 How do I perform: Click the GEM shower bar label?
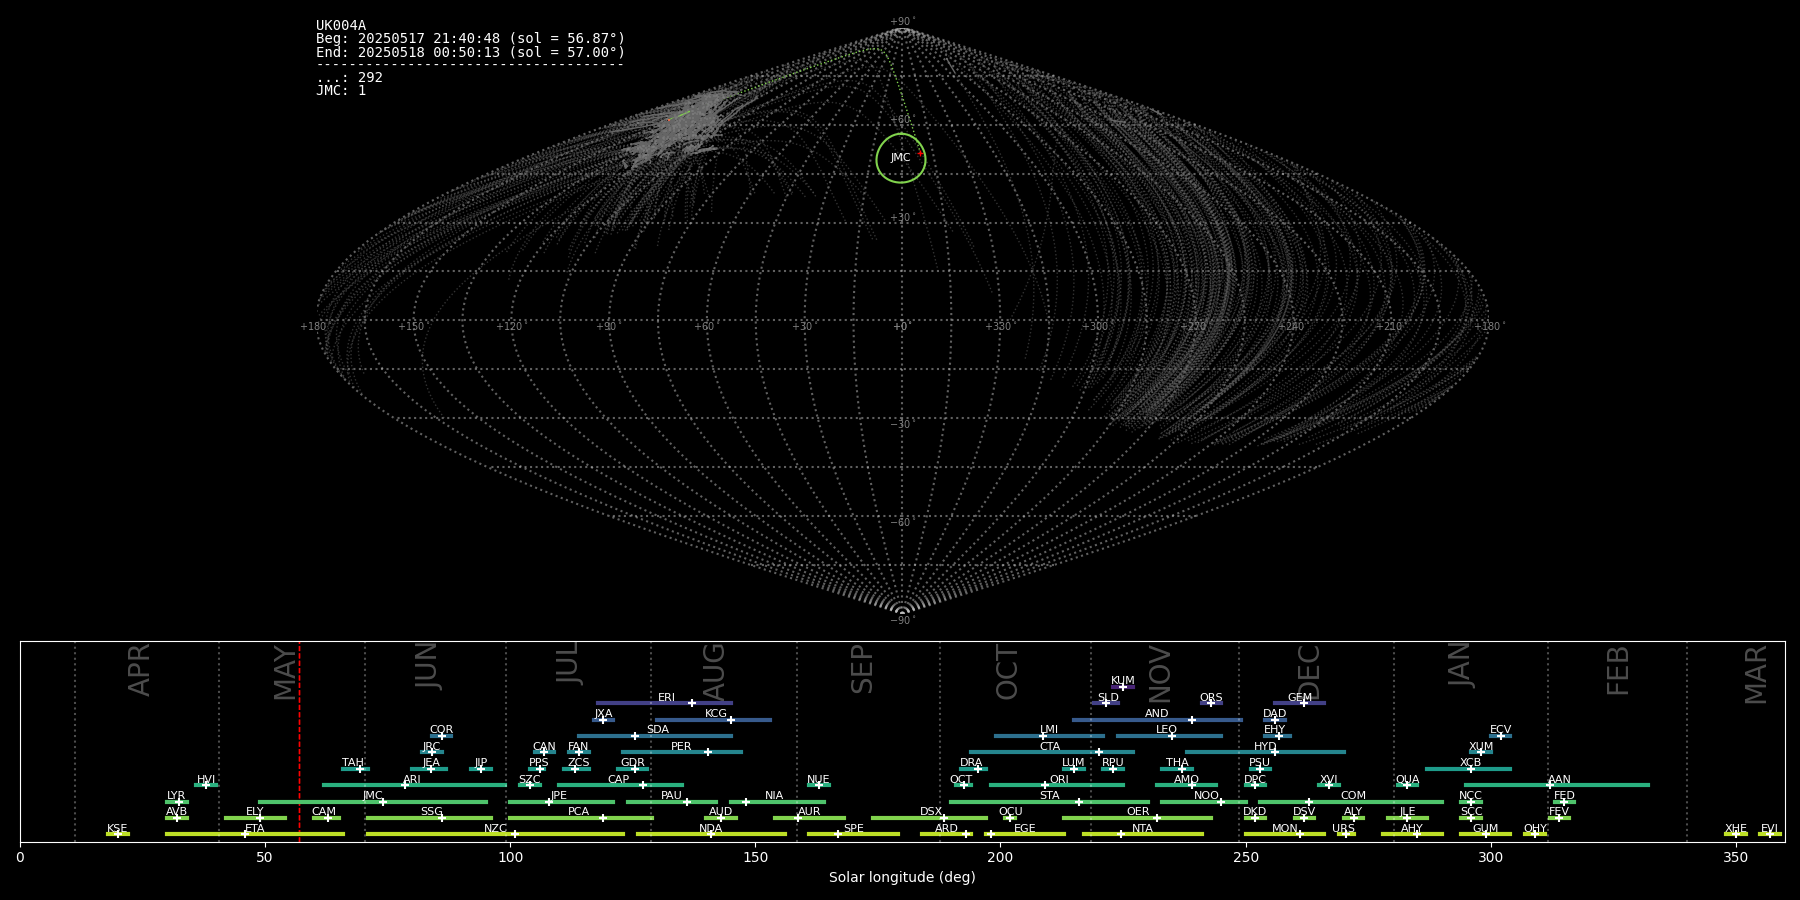[1300, 698]
